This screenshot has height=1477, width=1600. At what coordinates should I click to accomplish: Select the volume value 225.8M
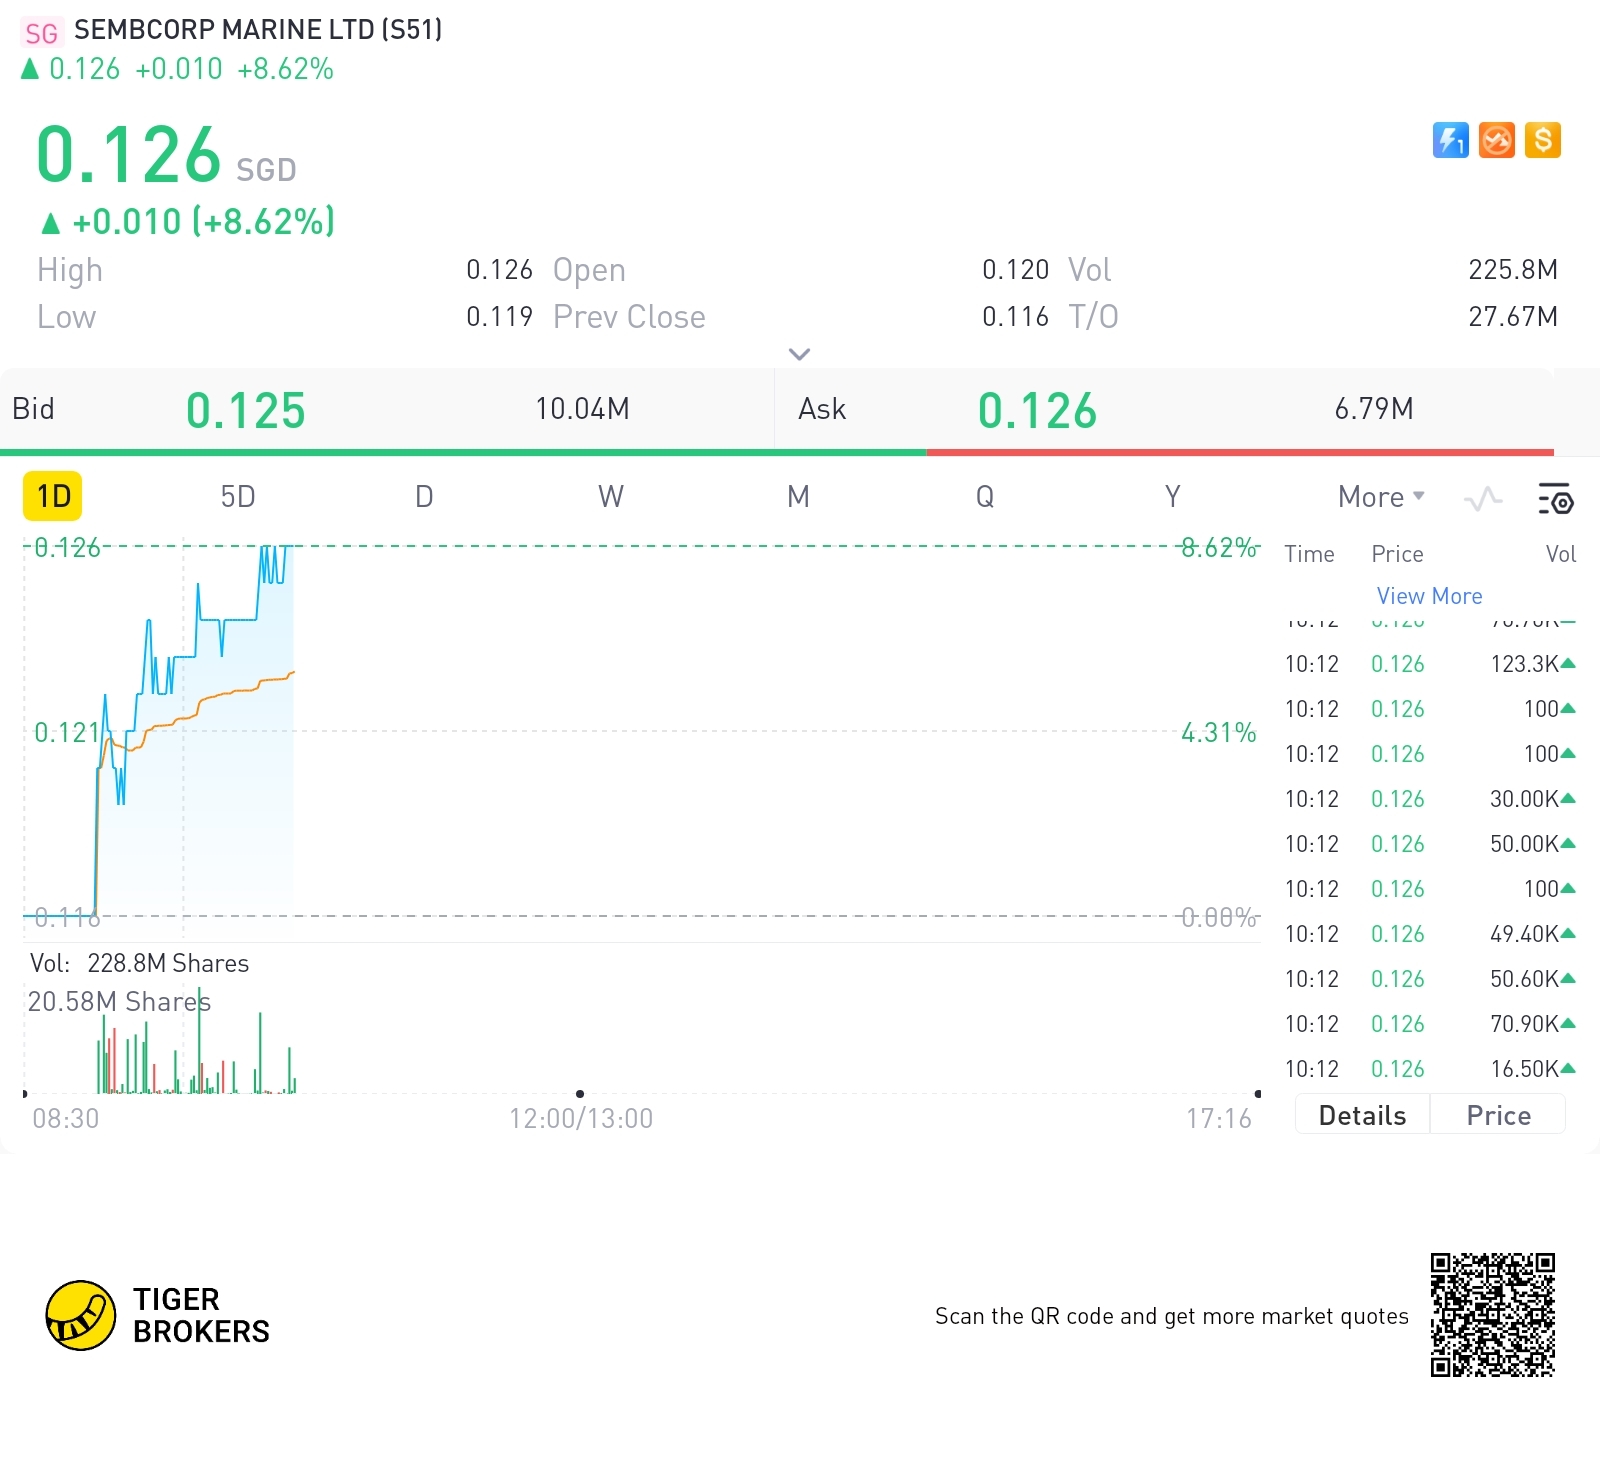pyautogui.click(x=1513, y=270)
